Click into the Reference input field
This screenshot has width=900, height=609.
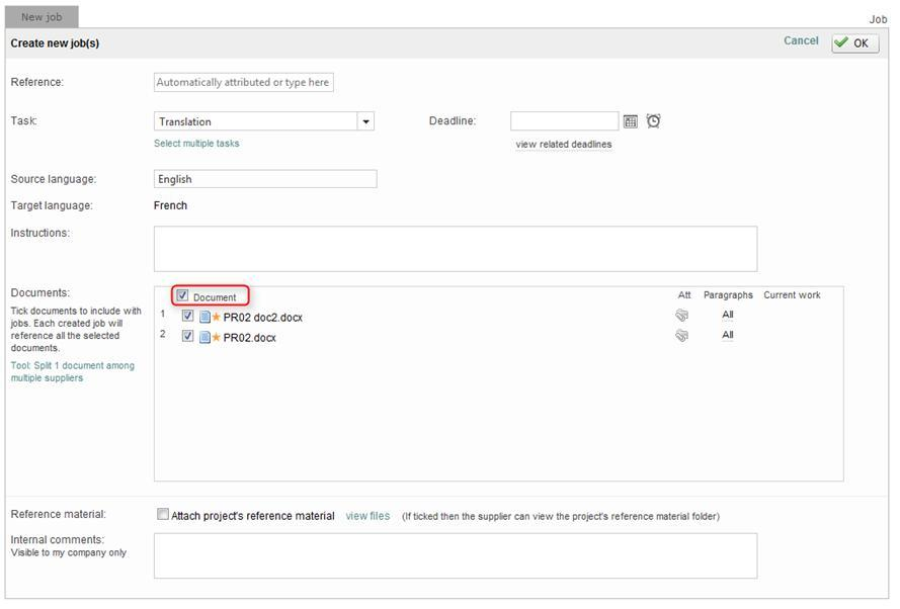click(x=243, y=83)
